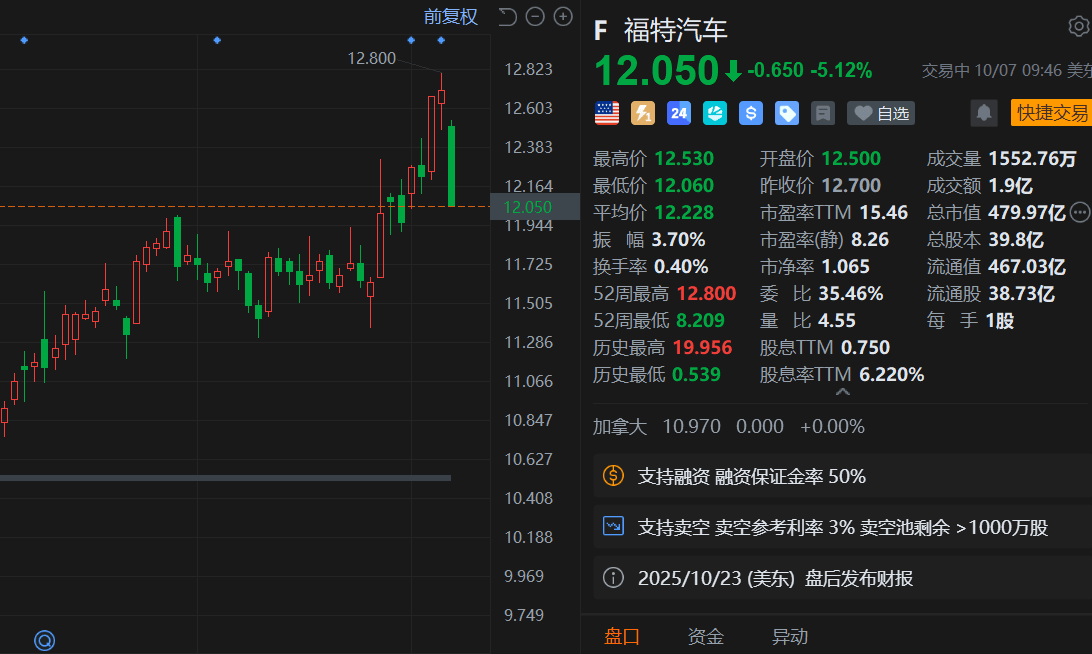Open settings gear next to stock name

click(x=1079, y=27)
